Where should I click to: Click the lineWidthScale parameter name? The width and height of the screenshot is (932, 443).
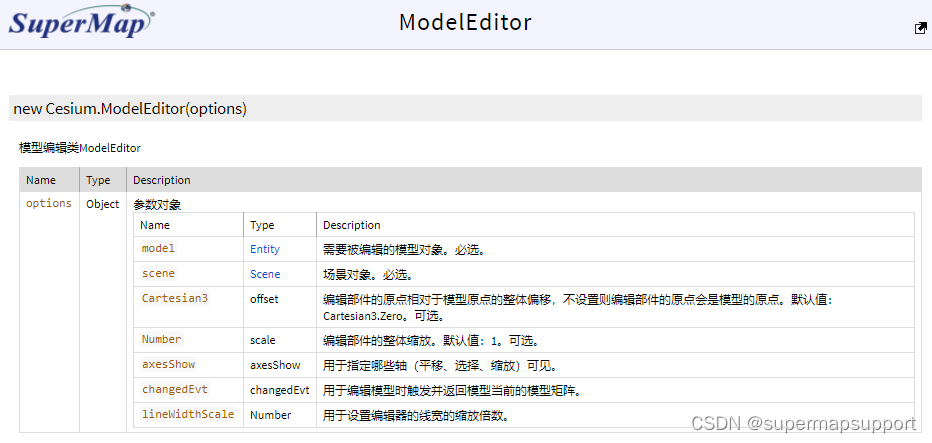(x=188, y=414)
